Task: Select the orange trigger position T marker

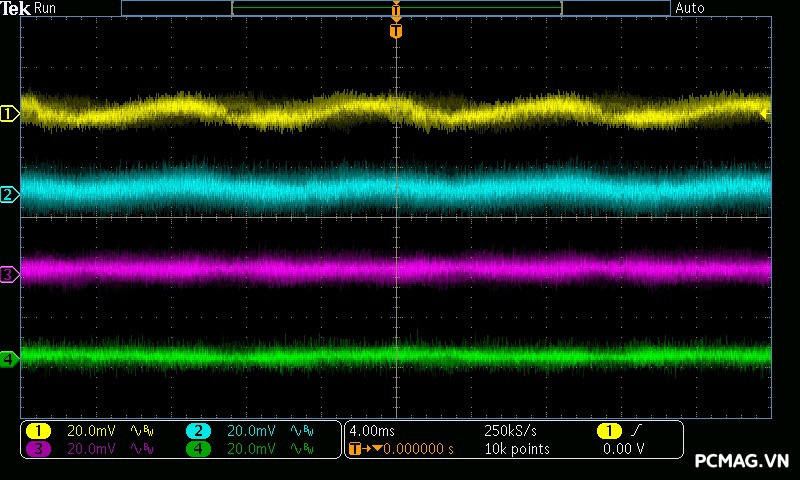Action: click(x=396, y=31)
